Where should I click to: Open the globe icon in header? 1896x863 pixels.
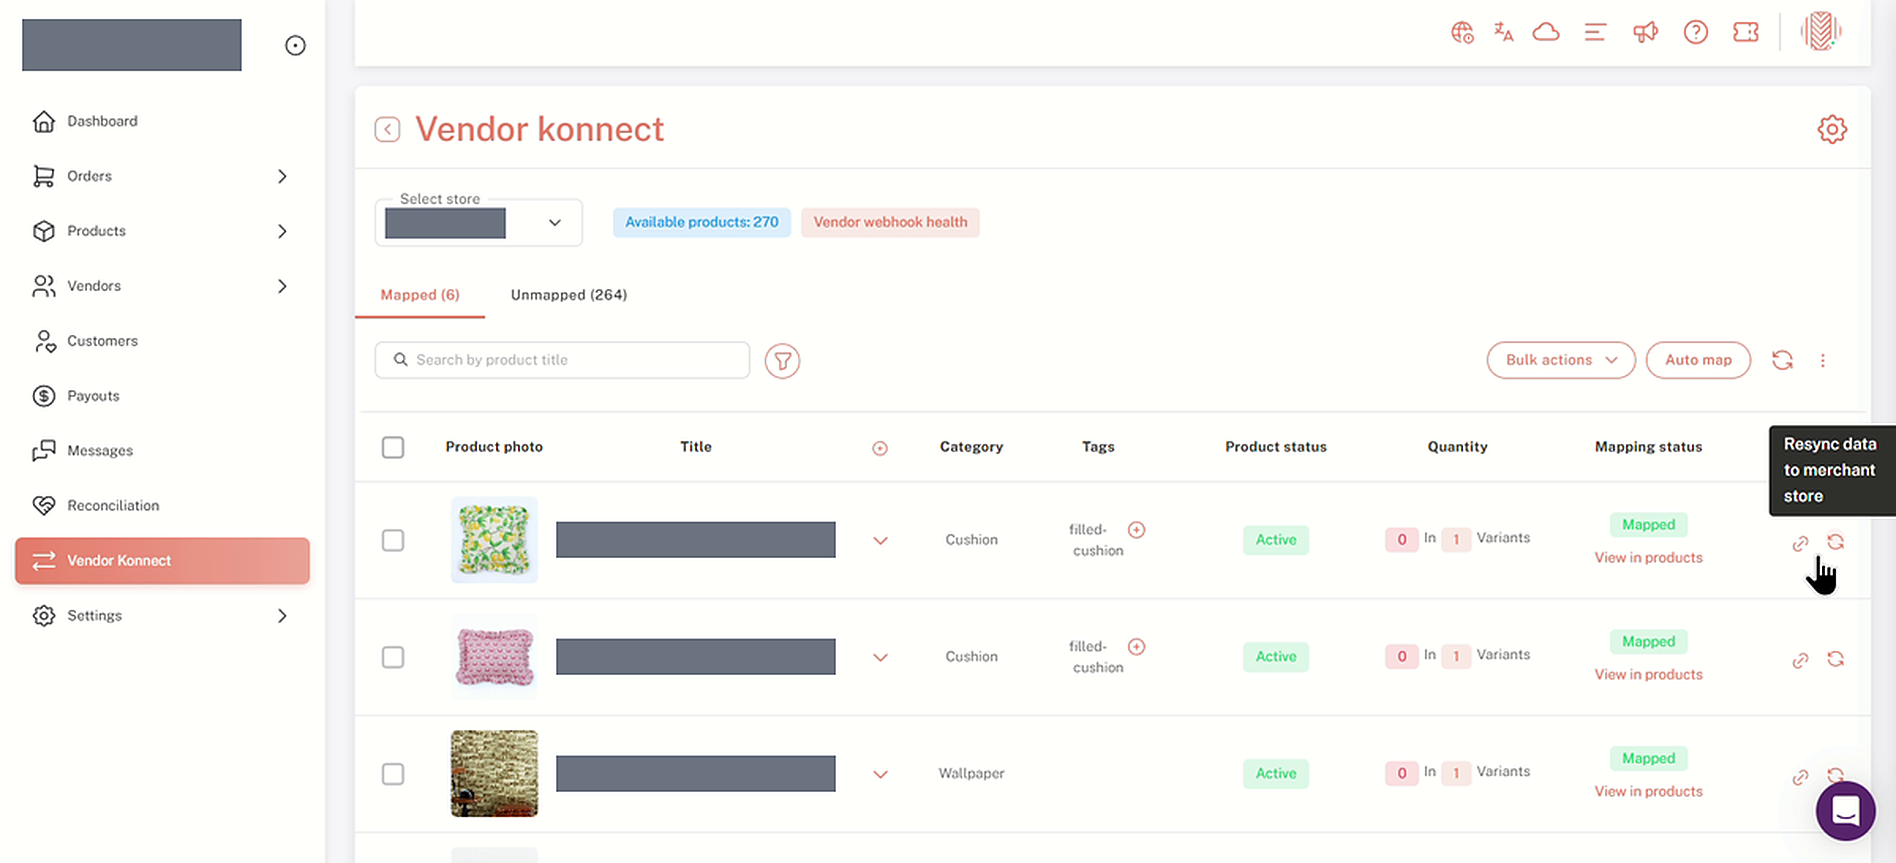(1462, 32)
